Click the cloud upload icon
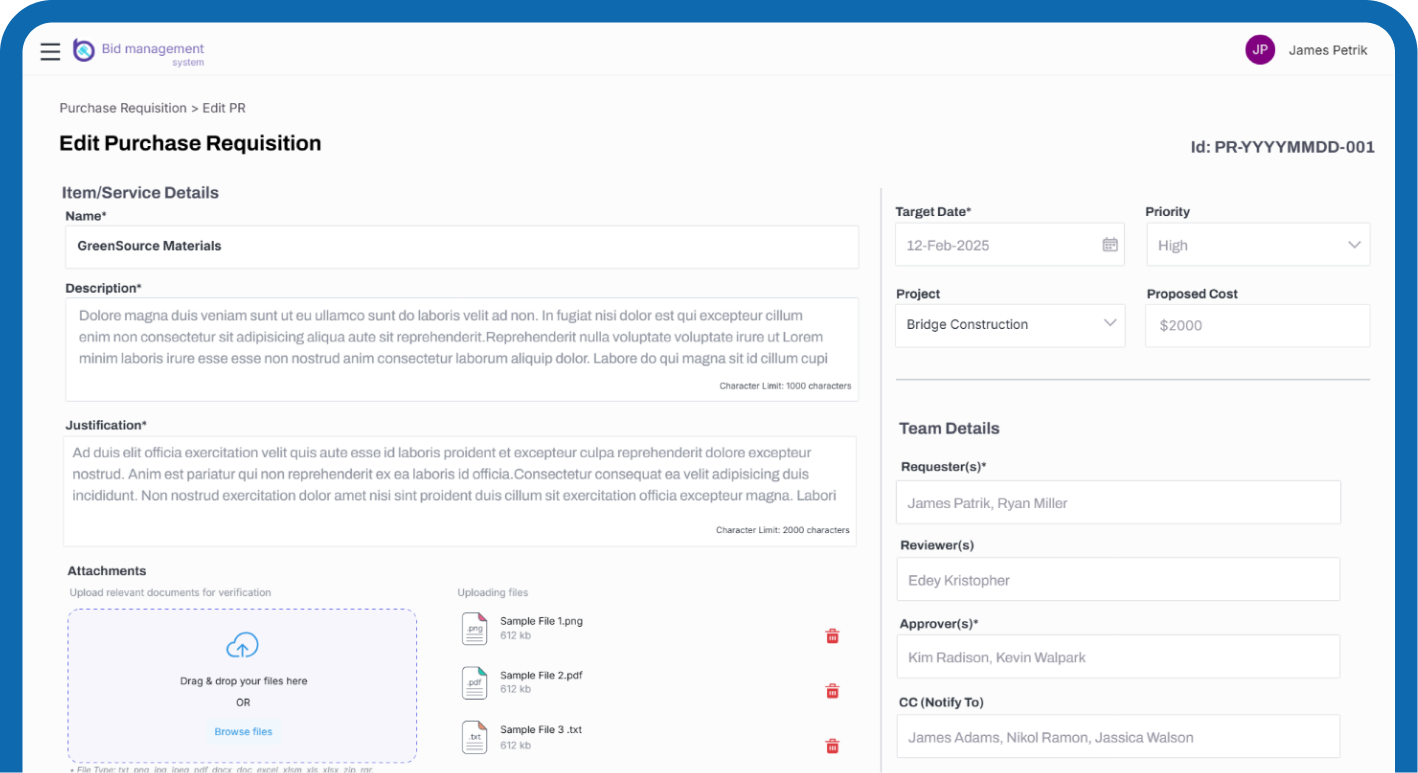The width and height of the screenshot is (1418, 773). click(x=242, y=647)
